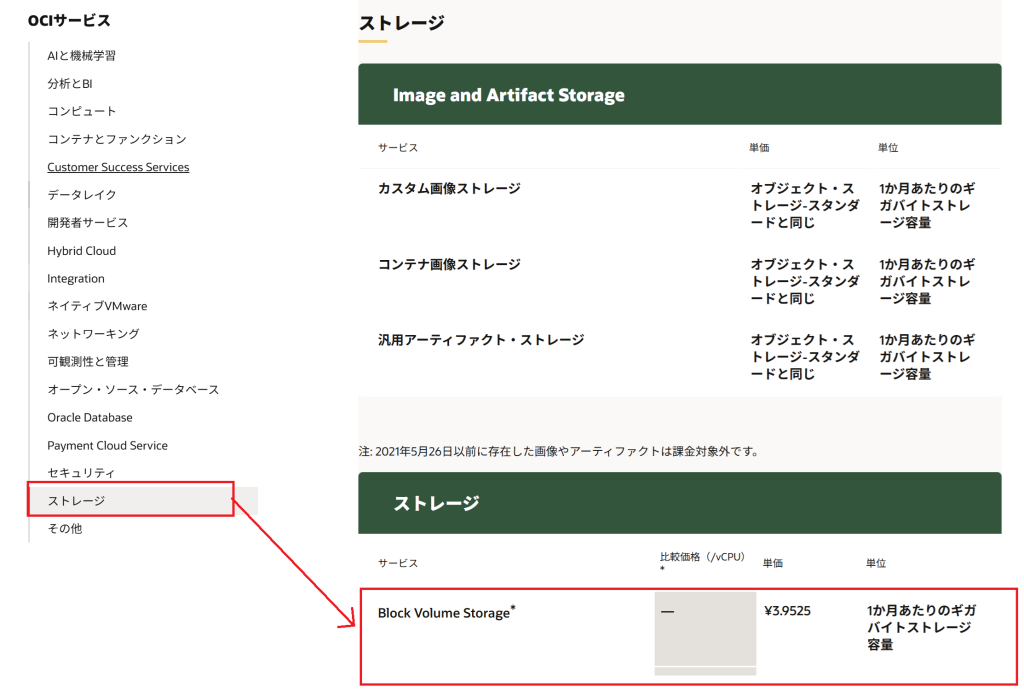1024x699 pixels.
Task: Open コンテナとファンクション section
Action: [x=116, y=139]
